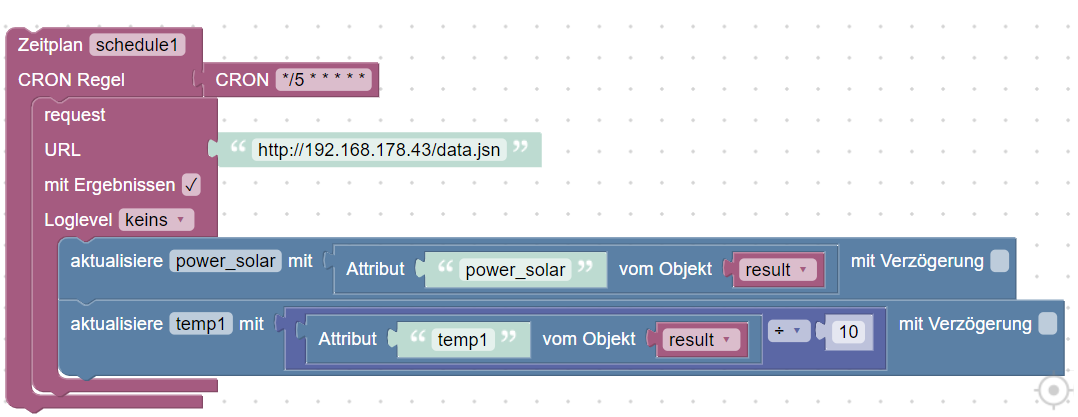Edit the schedule1 name field
Viewport: 1078px width, 417px height.
click(x=138, y=45)
